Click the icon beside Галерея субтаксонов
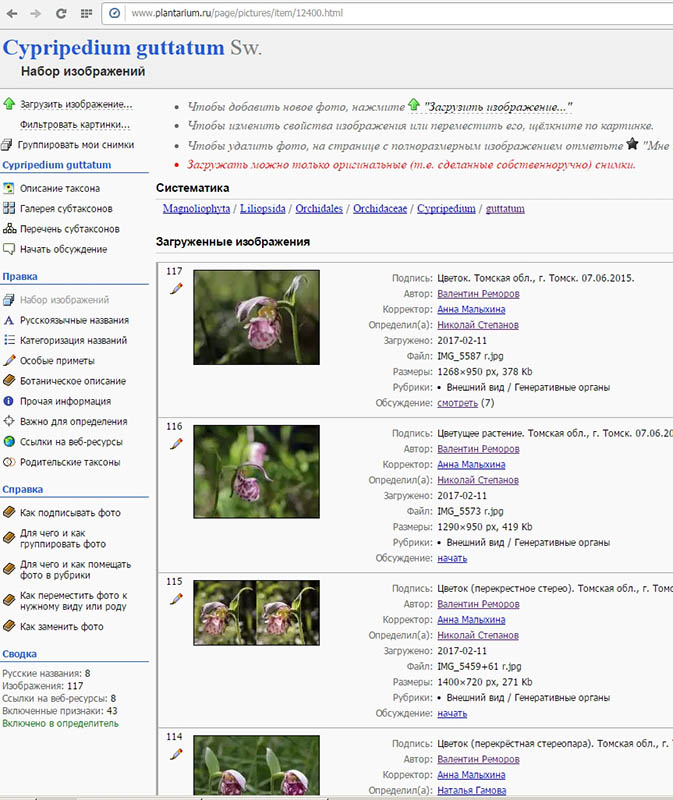Viewport: 673px width, 800px height. pyautogui.click(x=9, y=208)
